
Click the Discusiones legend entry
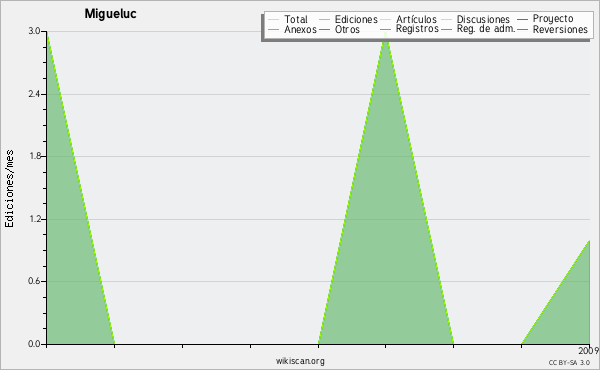[476, 19]
